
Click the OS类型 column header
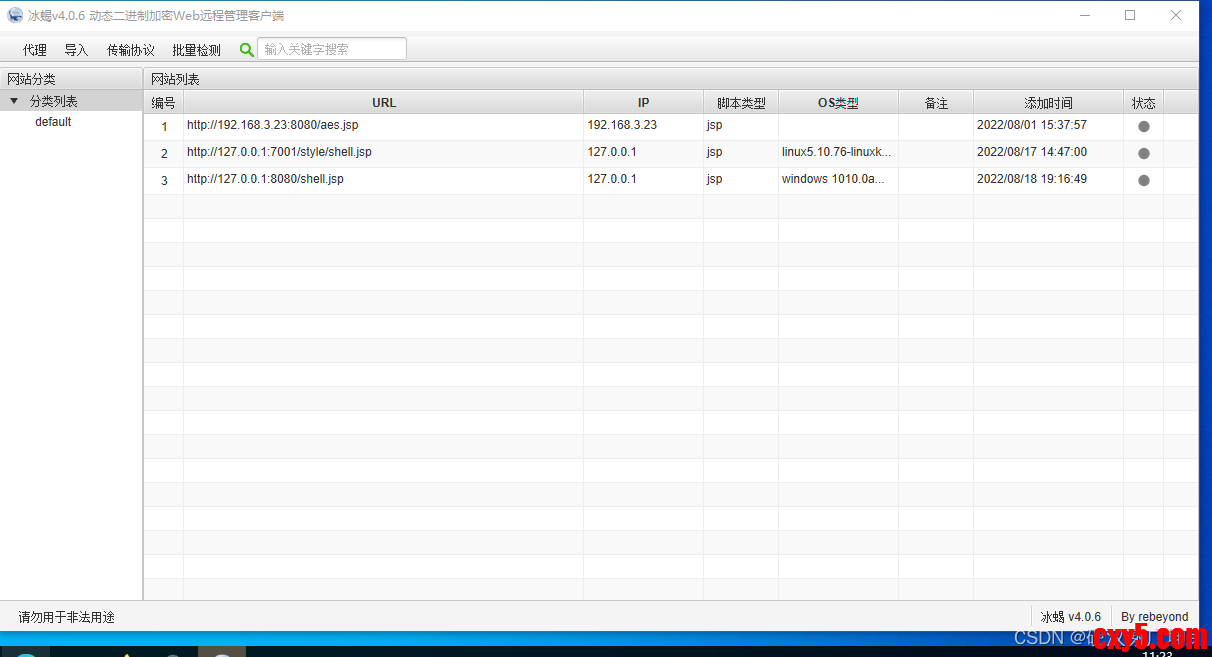(x=837, y=103)
